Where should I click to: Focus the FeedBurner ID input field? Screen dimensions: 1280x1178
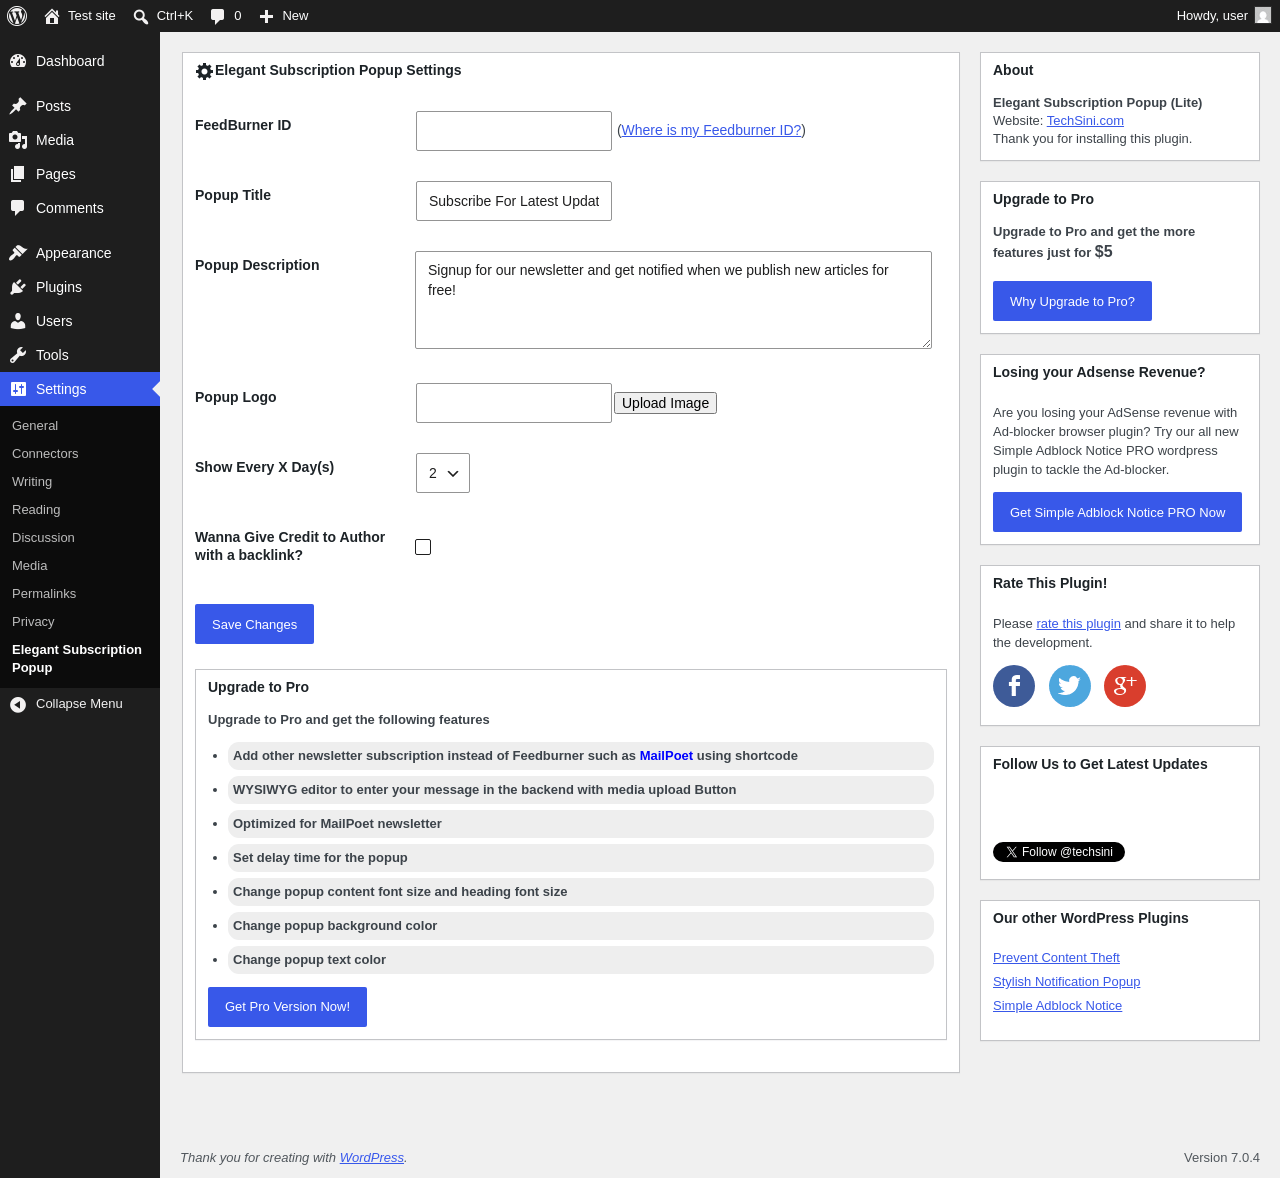click(x=514, y=131)
